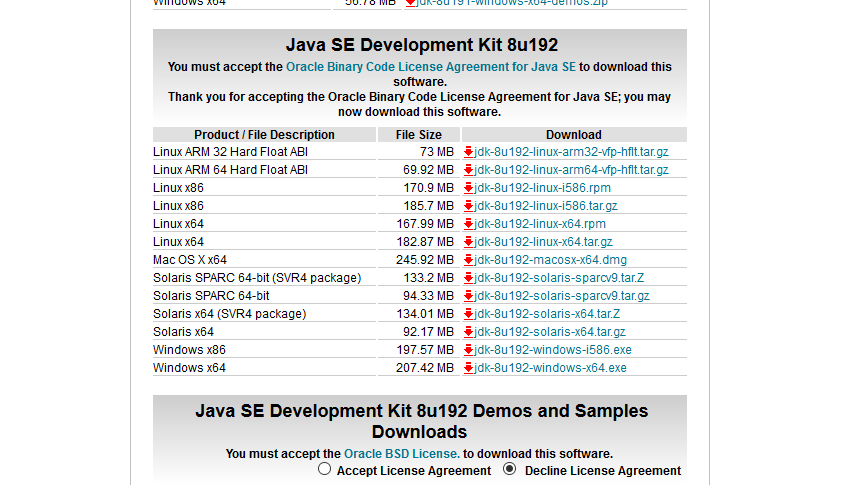The image size is (849, 485).
Task: Download jdk-8u192-linux-i586.rpm file
Action: 542,188
